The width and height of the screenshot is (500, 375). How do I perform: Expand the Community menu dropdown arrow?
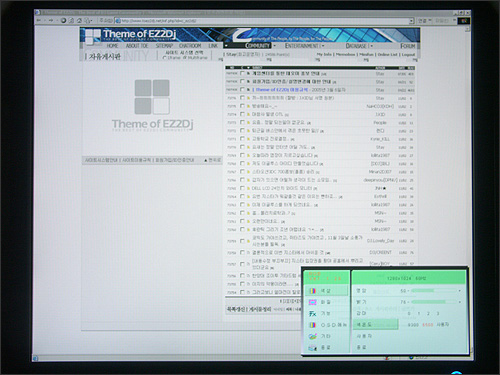(275, 46)
